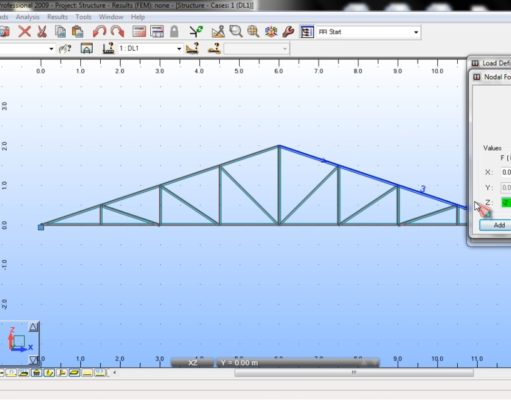Expand the selection dropdown arrow in second toolbar row

51,49
